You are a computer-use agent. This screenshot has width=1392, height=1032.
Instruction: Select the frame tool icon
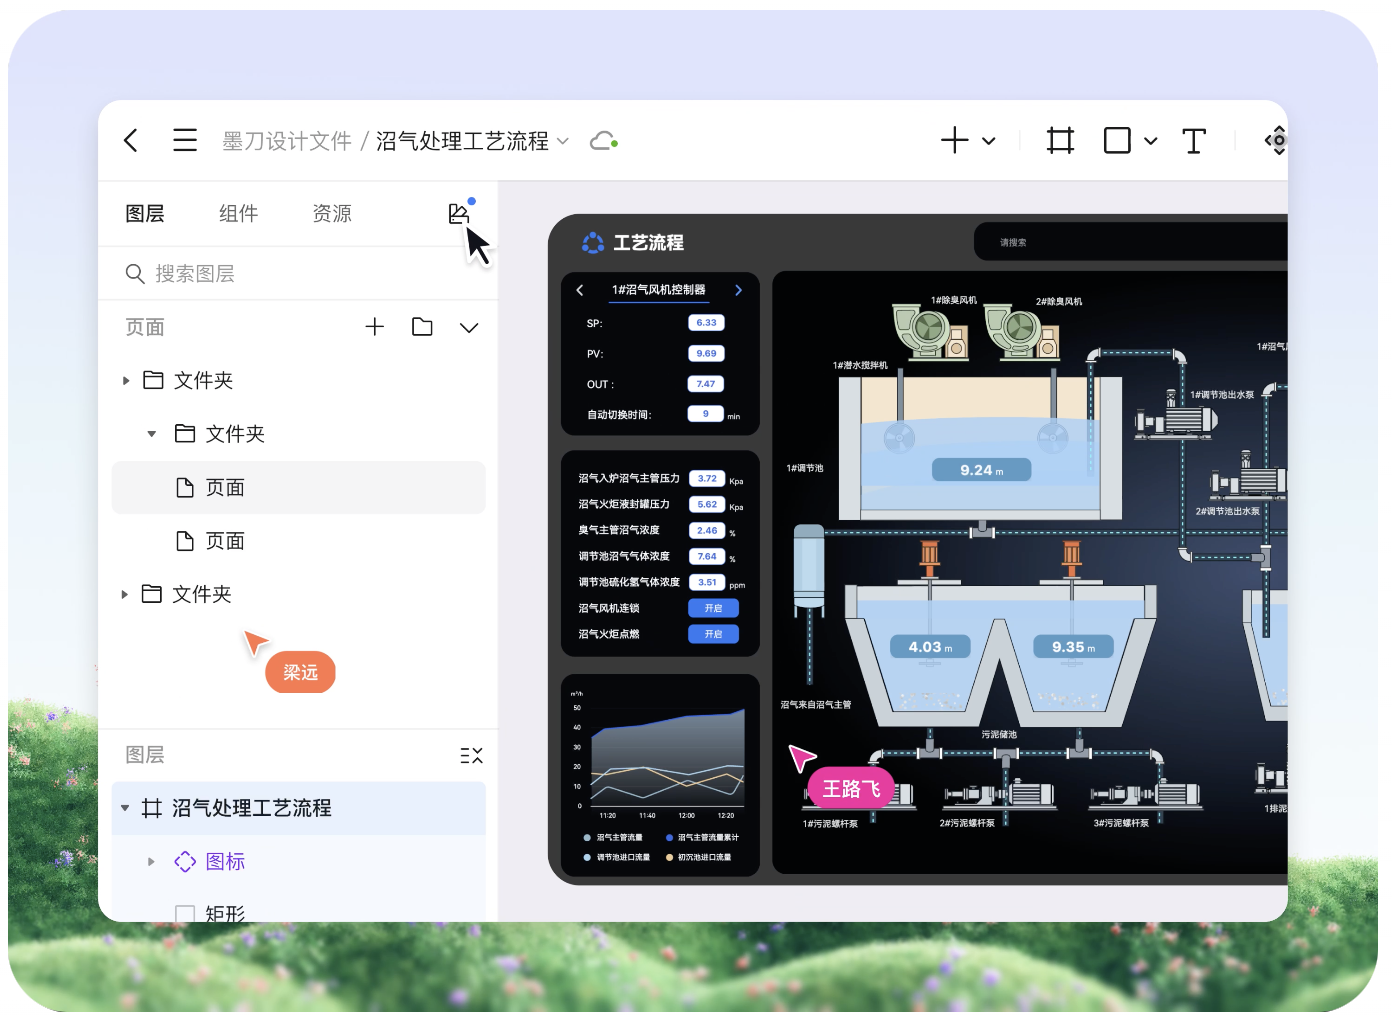[1060, 141]
